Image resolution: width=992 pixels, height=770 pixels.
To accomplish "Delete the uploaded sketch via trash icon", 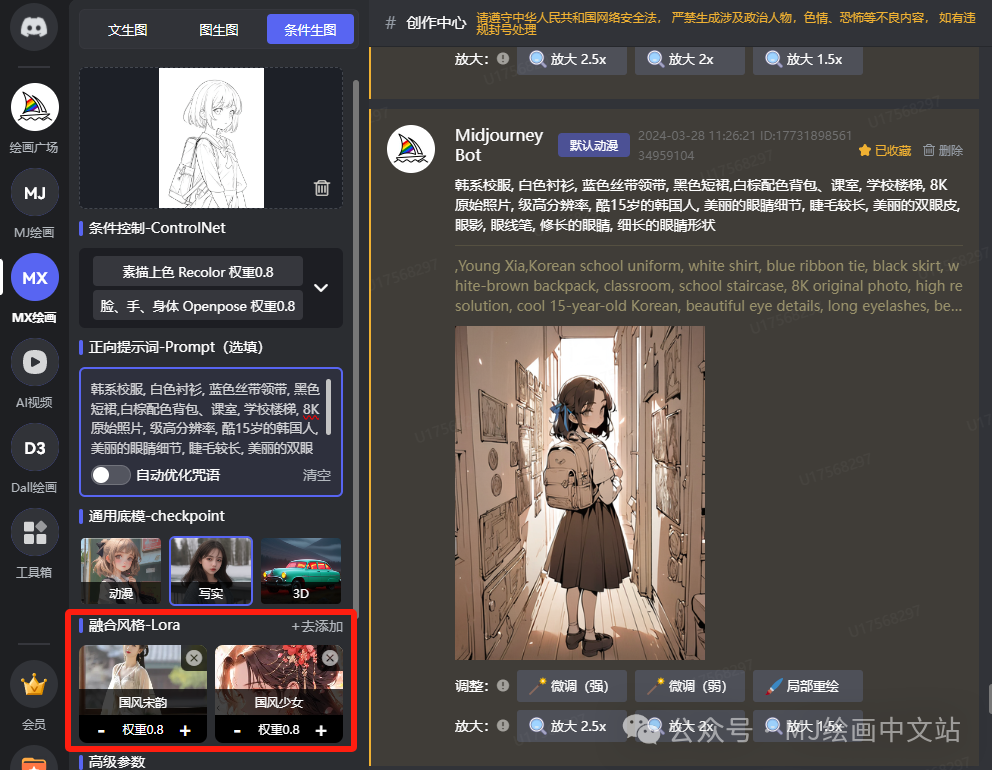I will 321,188.
